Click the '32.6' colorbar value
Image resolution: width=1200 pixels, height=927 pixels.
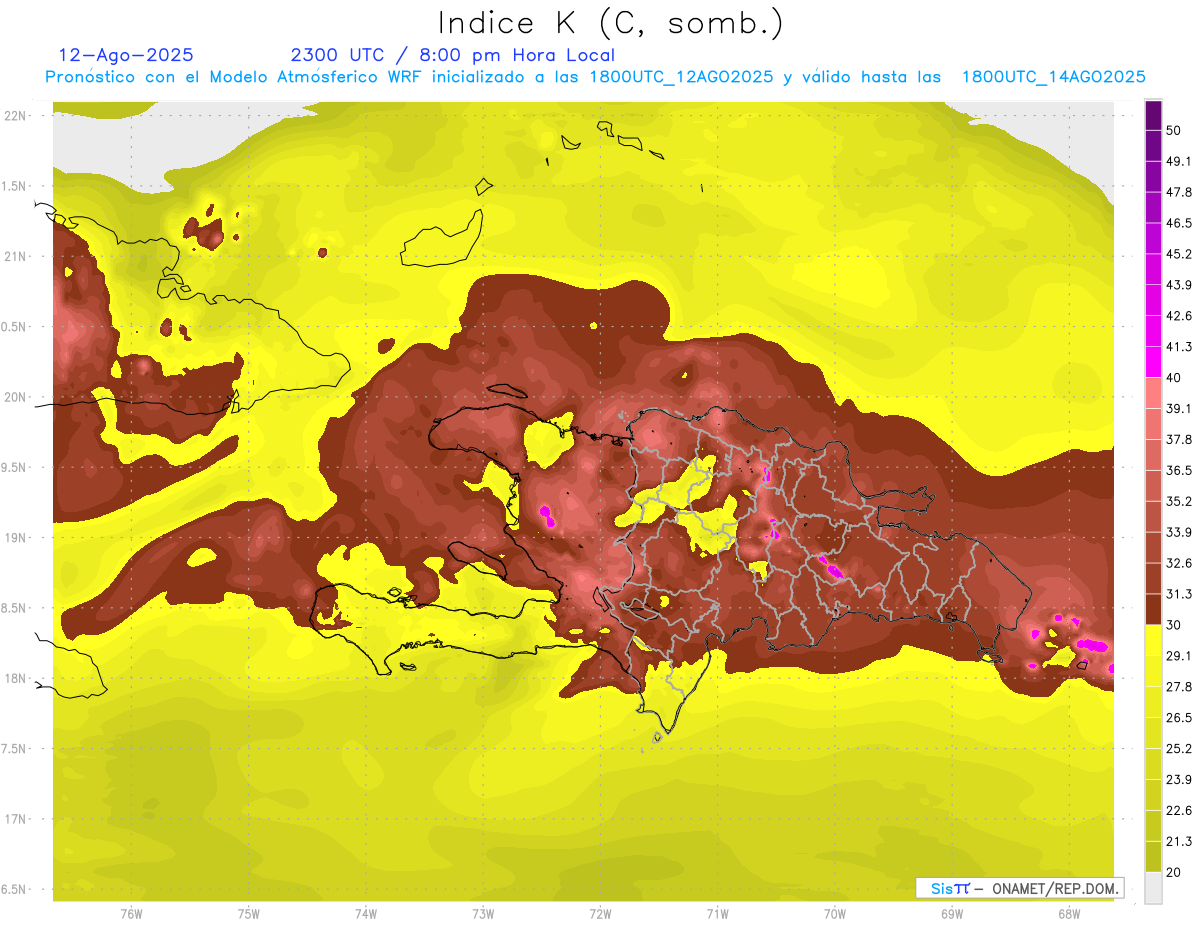click(1179, 563)
